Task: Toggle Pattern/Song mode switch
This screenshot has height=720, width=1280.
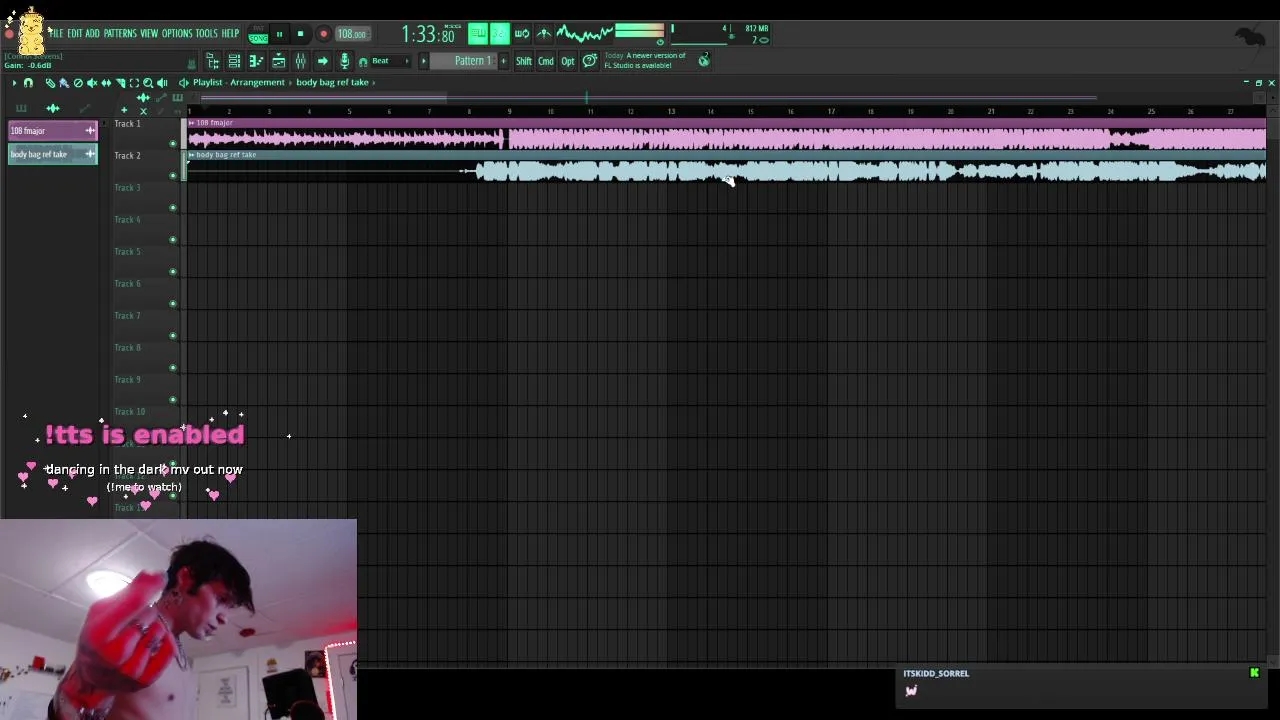Action: point(258,34)
